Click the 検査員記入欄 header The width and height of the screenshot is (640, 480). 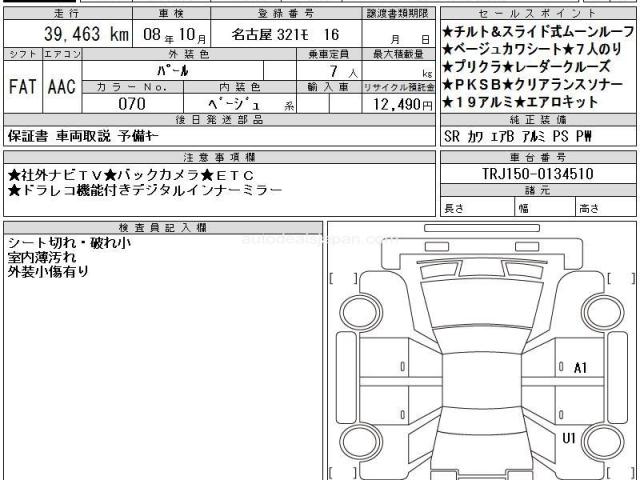coord(161,228)
